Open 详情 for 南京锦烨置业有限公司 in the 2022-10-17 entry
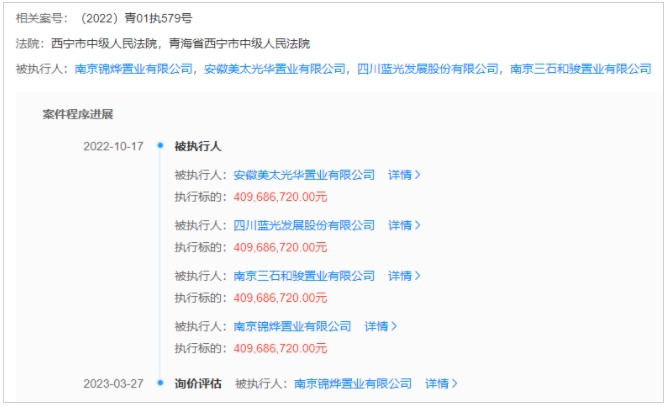Image resolution: width=667 pixels, height=406 pixels. (380, 326)
